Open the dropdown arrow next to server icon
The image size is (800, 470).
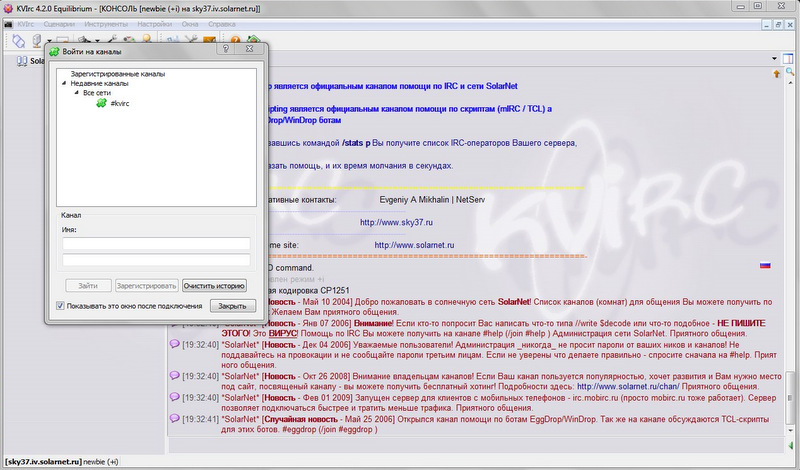coord(49,40)
